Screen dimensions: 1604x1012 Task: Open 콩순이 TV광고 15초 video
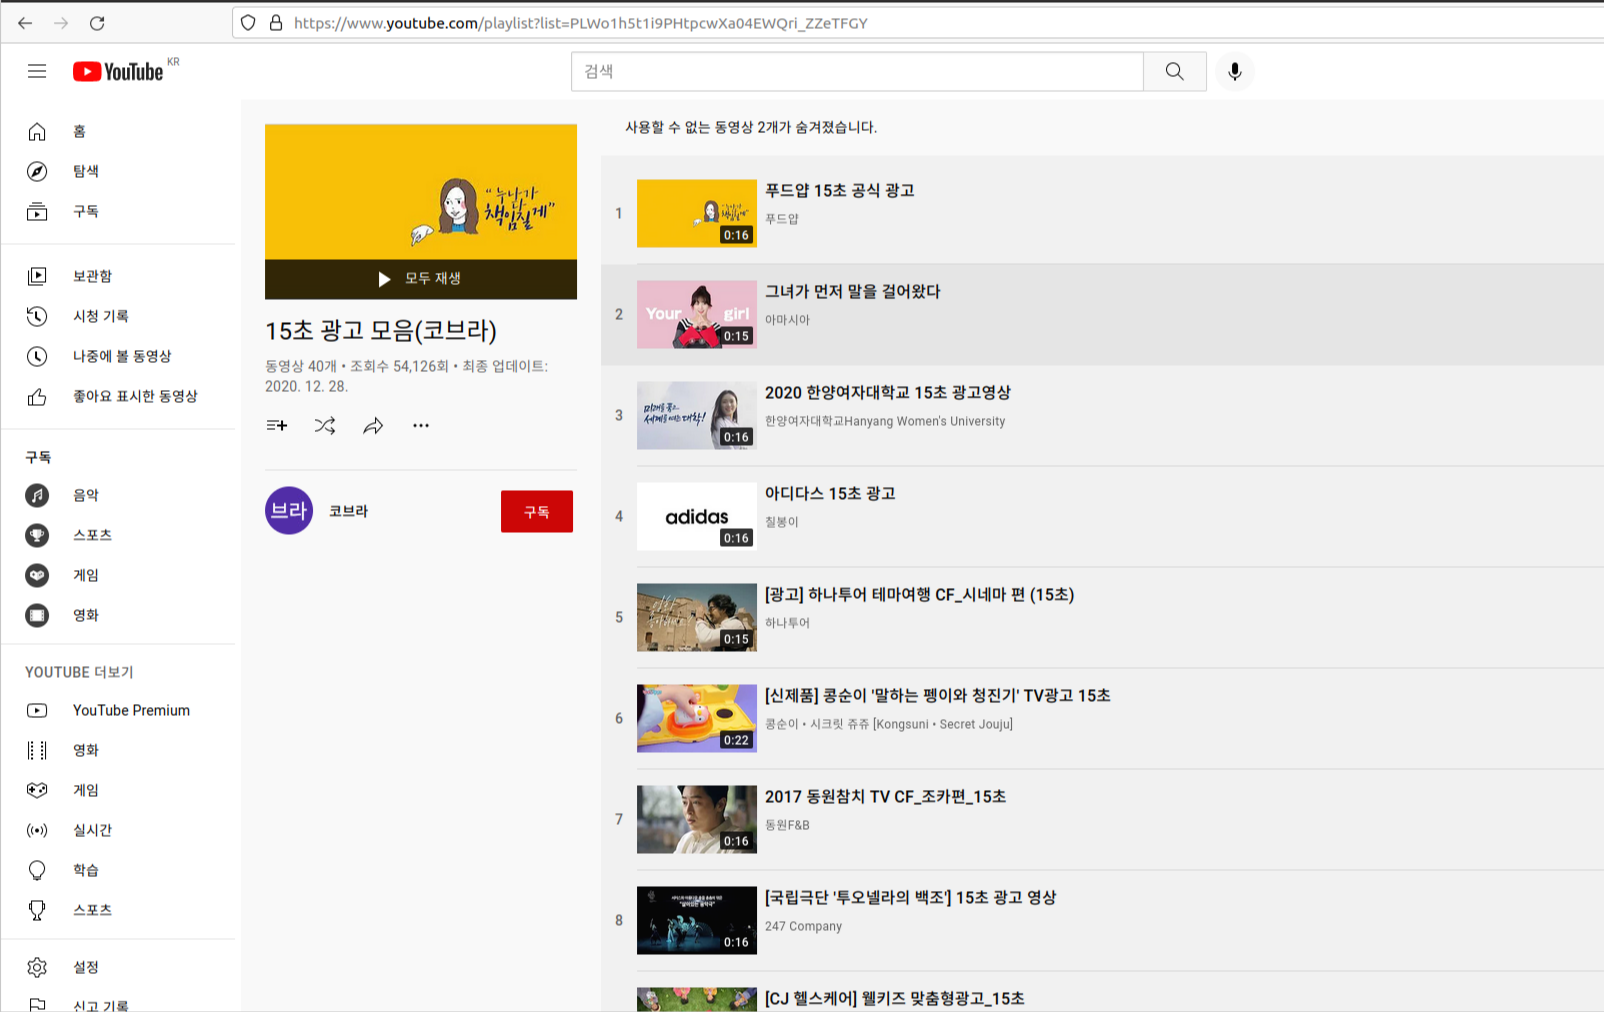(x=938, y=695)
